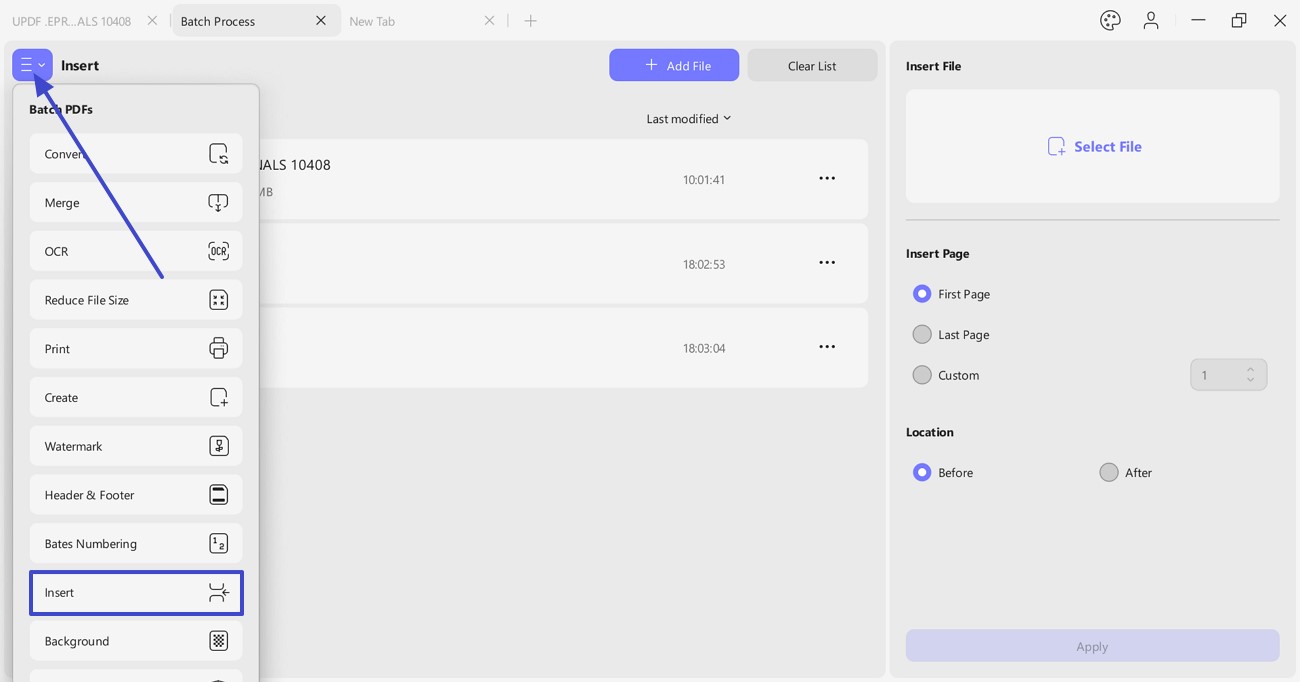Close the Batch Process tab

point(321,20)
